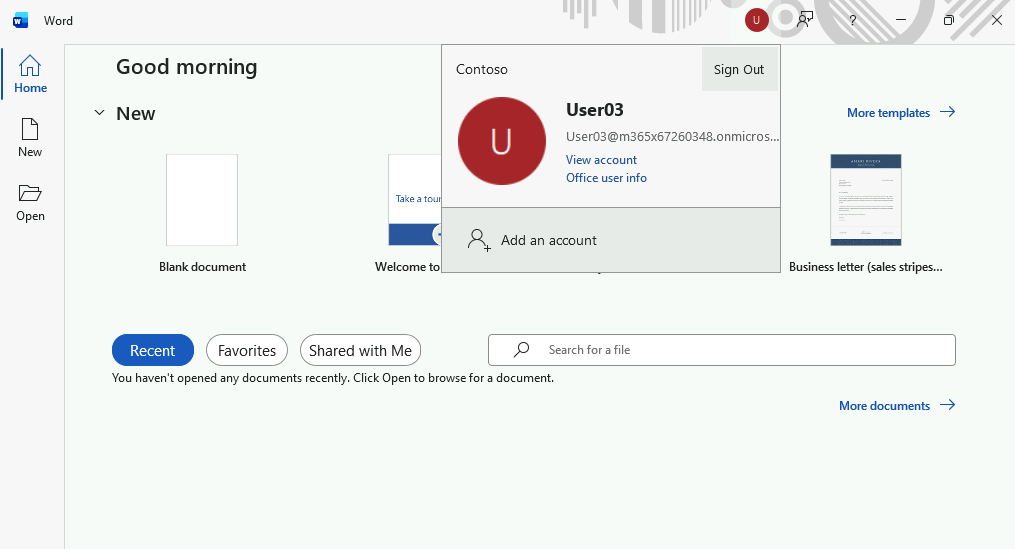The height and width of the screenshot is (549, 1015).
Task: Sign Out of the Contoso account
Action: [739, 69]
